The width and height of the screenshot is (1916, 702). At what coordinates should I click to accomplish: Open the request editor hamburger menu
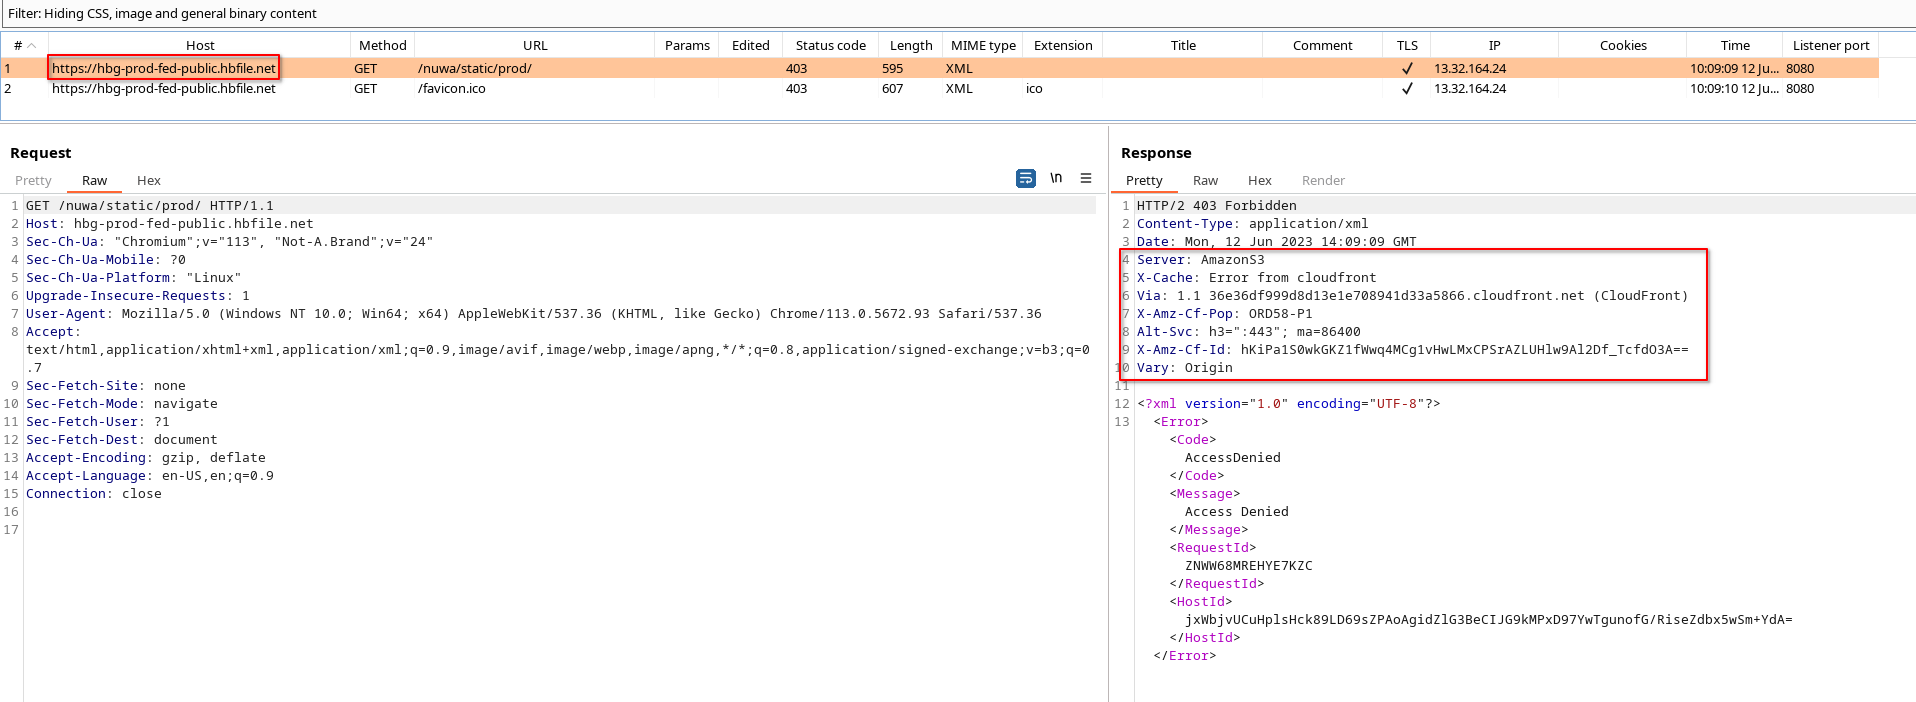pos(1086,178)
